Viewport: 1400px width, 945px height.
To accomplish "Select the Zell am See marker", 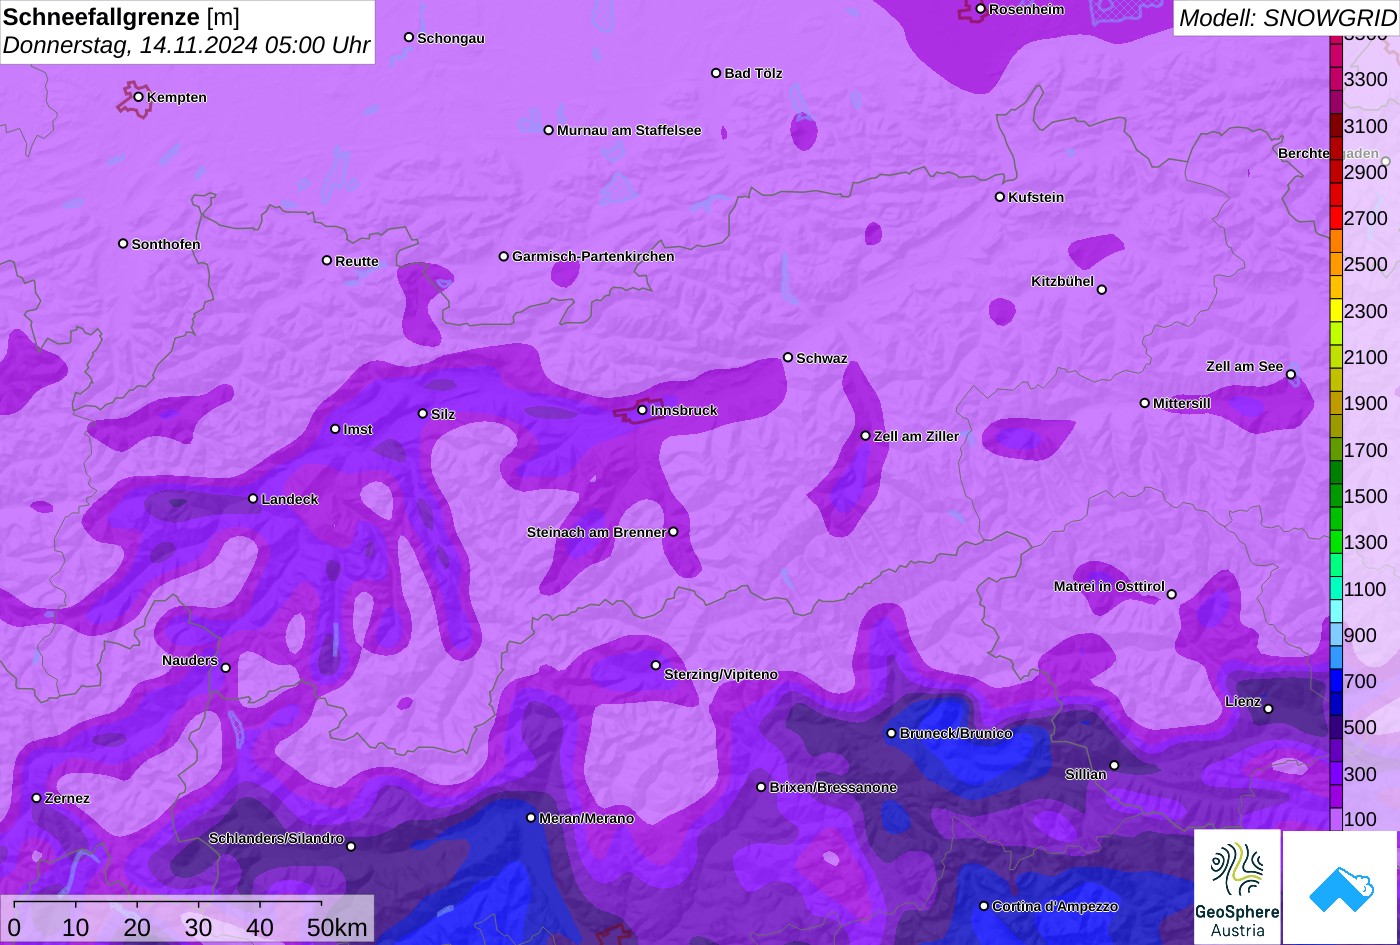I will pyautogui.click(x=1291, y=375).
